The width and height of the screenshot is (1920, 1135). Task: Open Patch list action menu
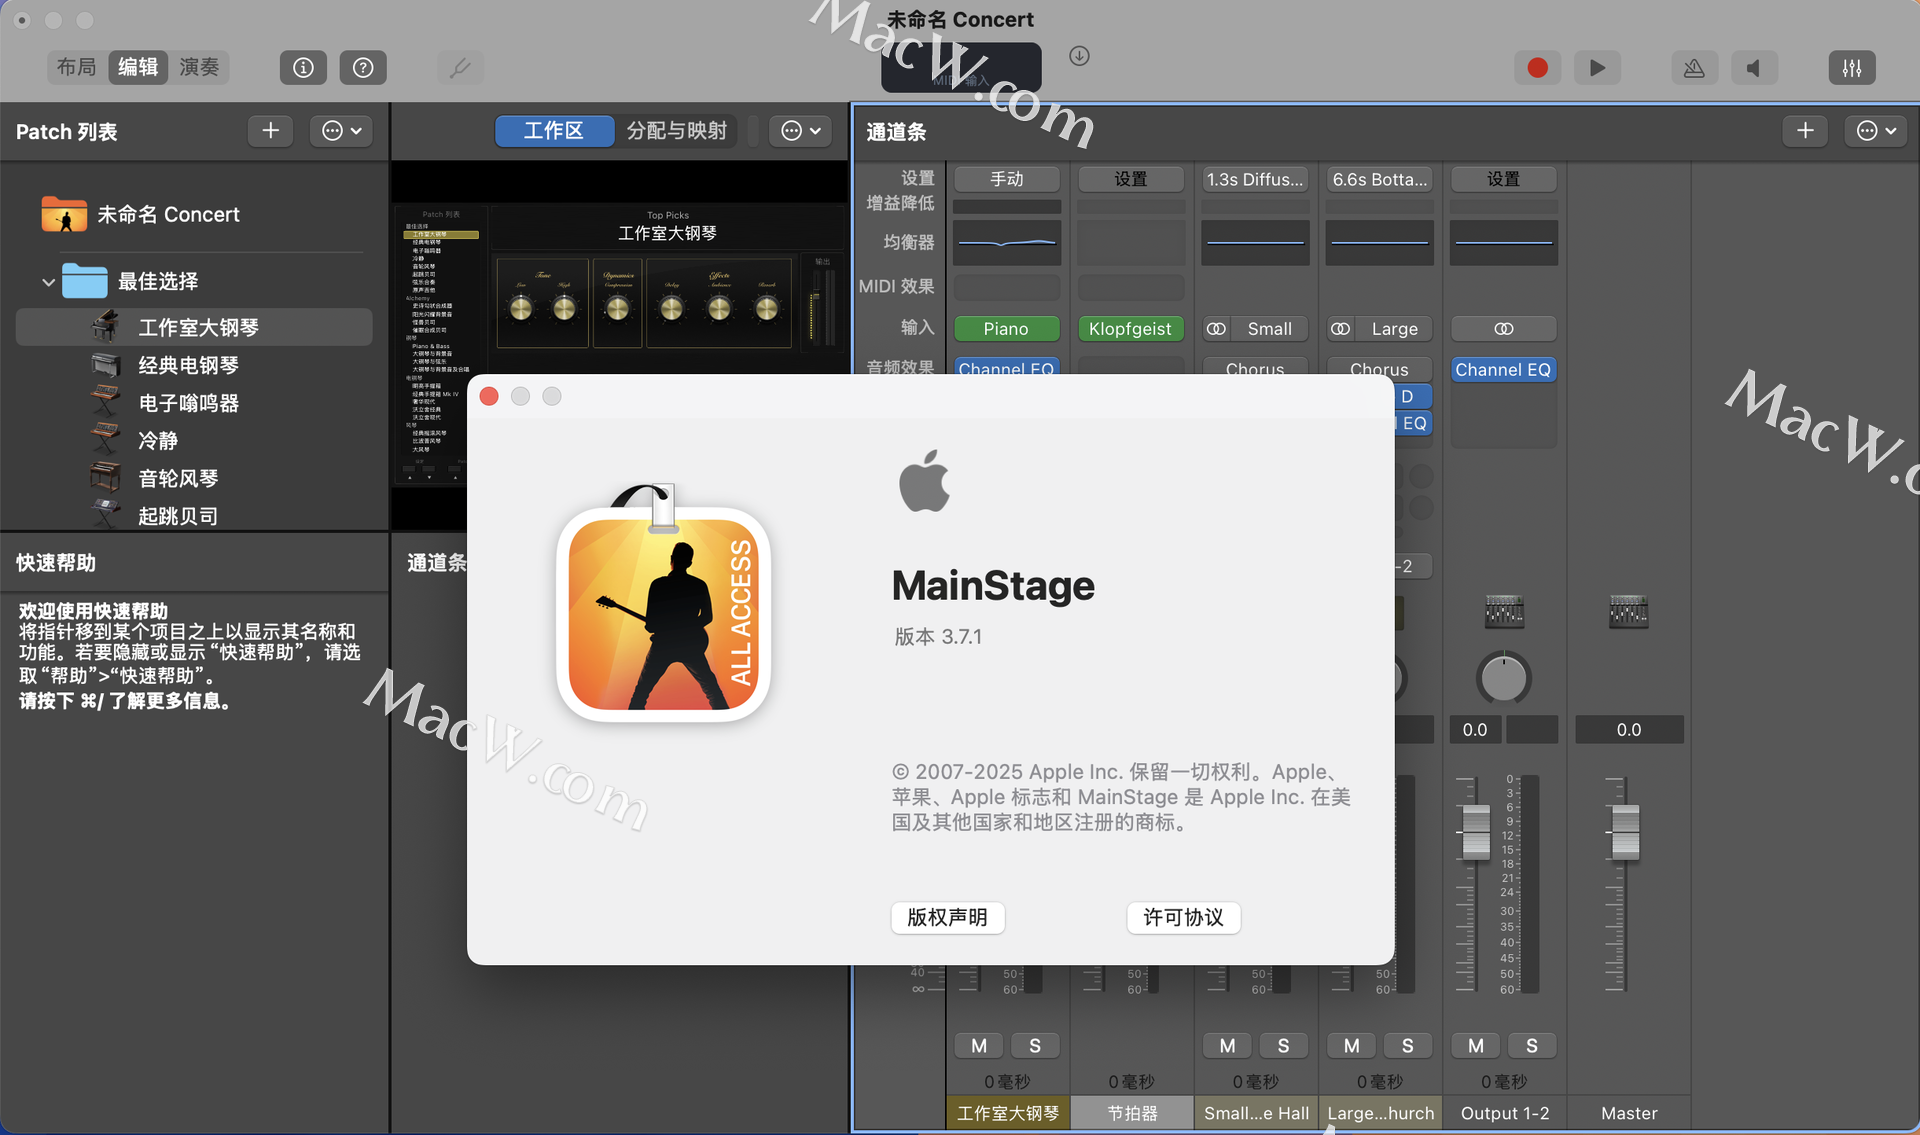(x=341, y=131)
